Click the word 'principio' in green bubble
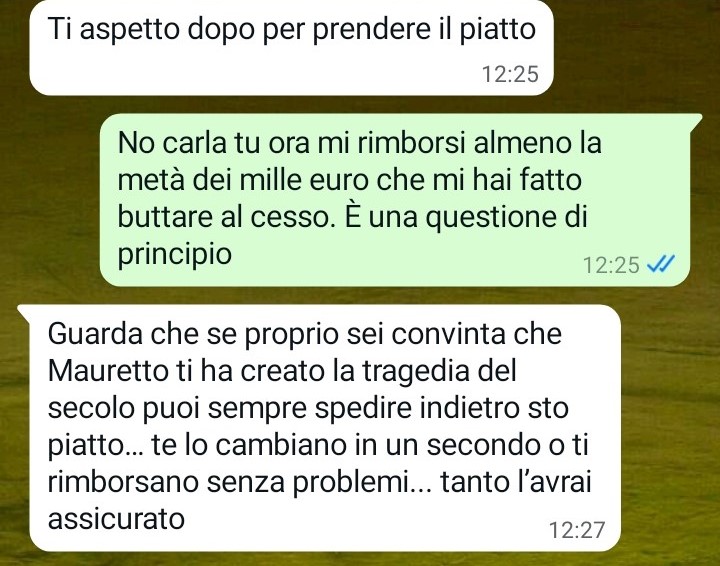720x566 pixels. coord(174,254)
